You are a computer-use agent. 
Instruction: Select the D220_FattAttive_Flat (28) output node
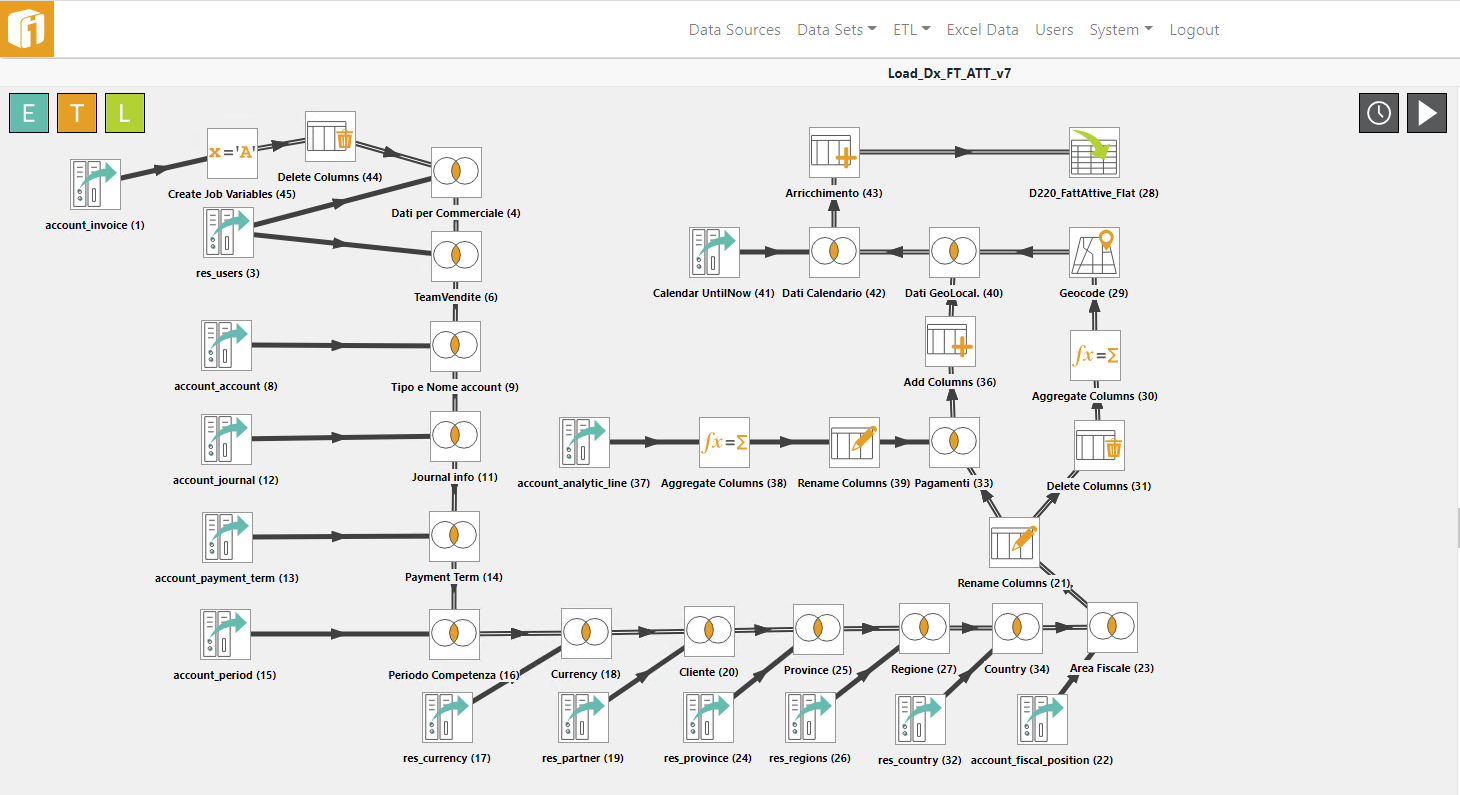(1093, 151)
